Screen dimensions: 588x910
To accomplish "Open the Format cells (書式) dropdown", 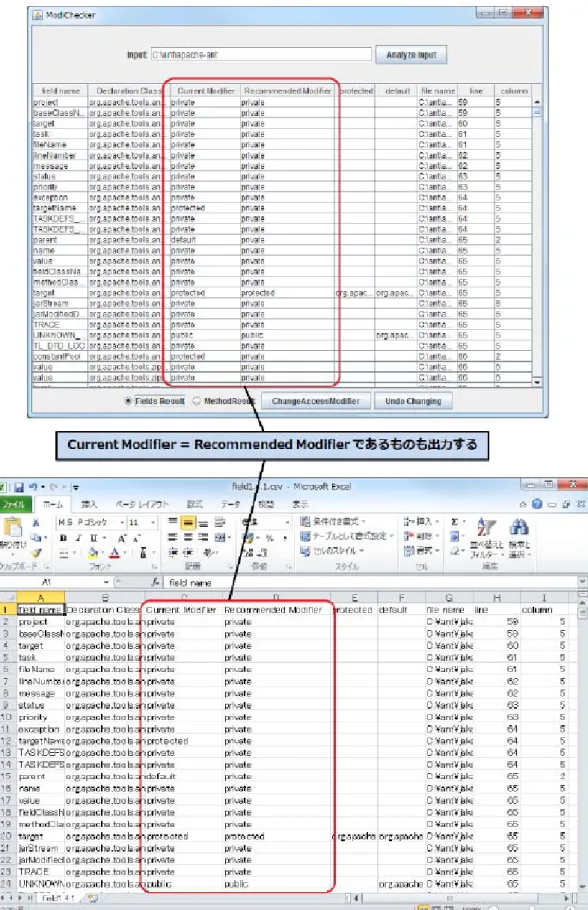I will [420, 550].
